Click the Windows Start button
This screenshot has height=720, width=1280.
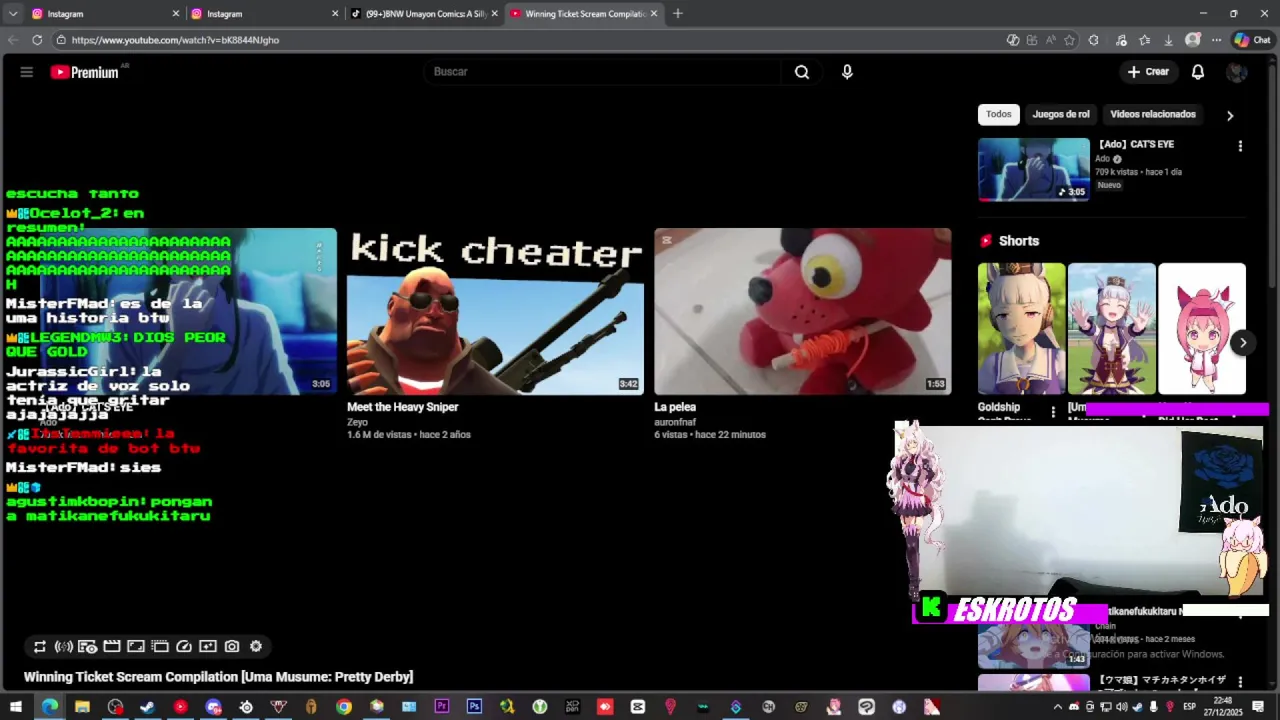[x=16, y=707]
